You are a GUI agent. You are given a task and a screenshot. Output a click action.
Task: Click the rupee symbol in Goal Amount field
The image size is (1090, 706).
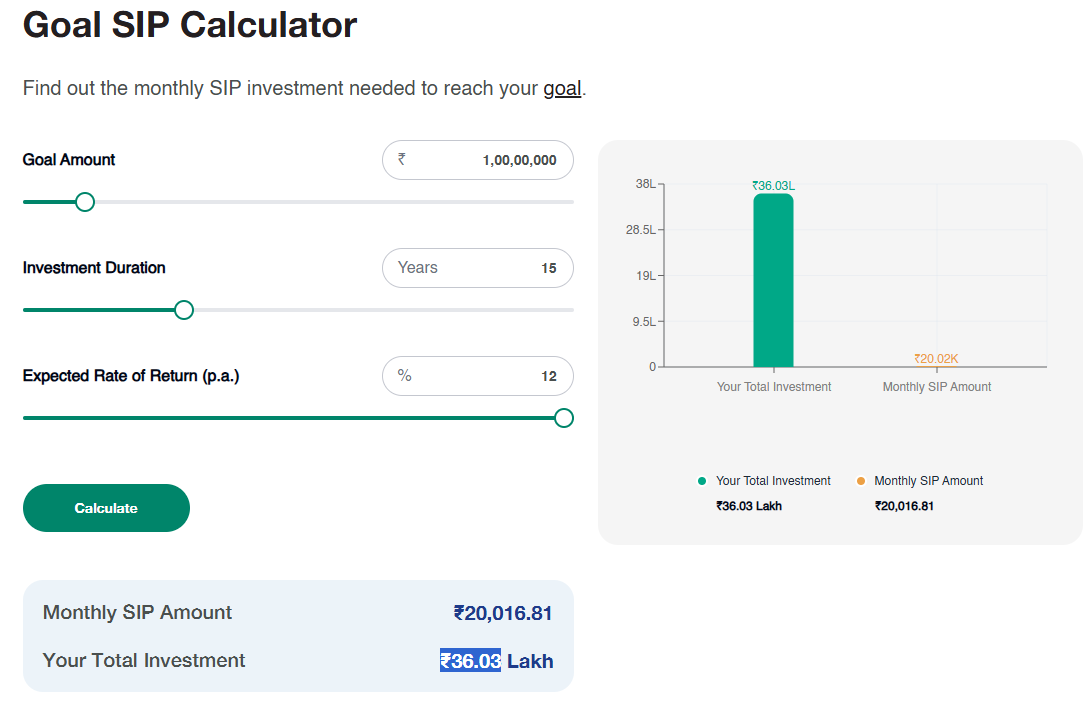pyautogui.click(x=402, y=159)
